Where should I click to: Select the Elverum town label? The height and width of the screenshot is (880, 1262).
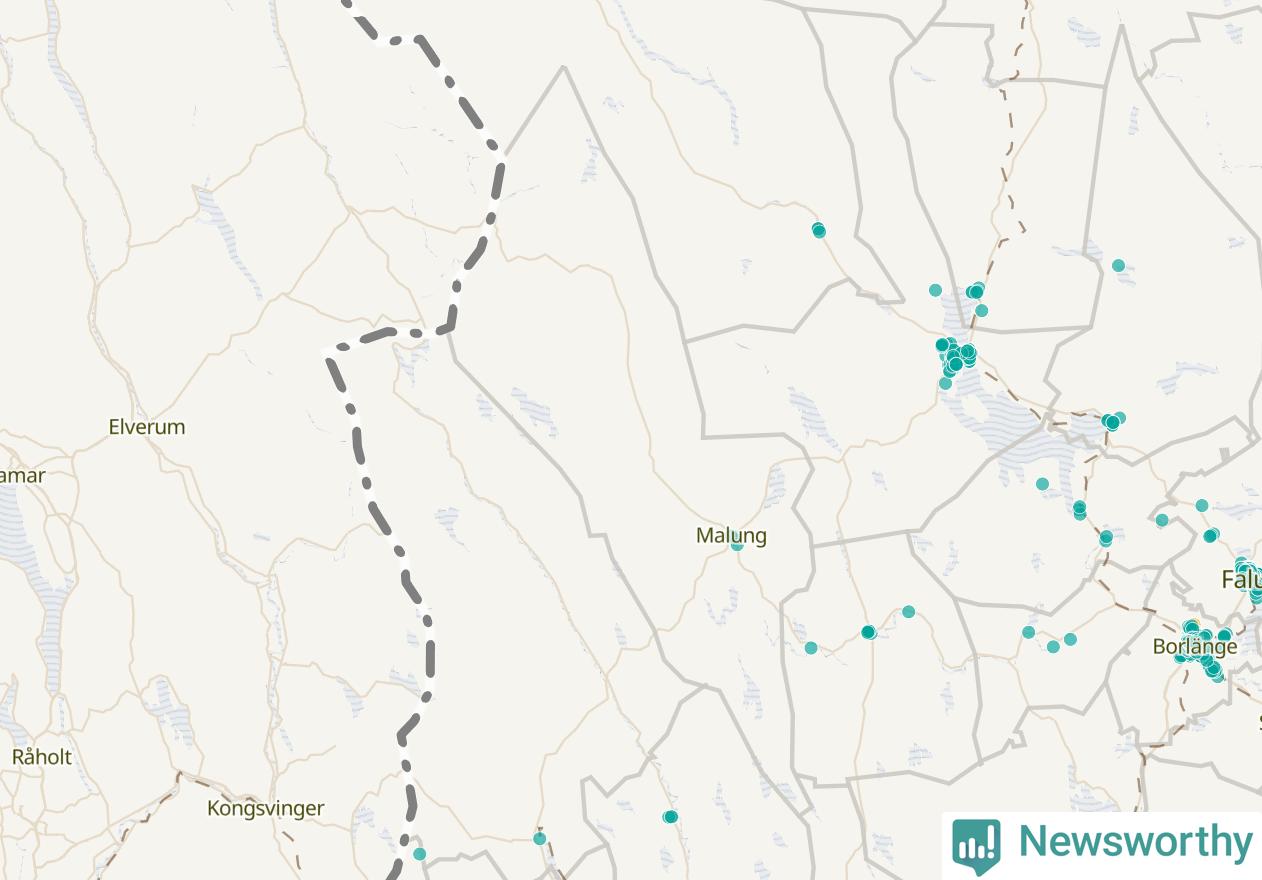tap(147, 427)
